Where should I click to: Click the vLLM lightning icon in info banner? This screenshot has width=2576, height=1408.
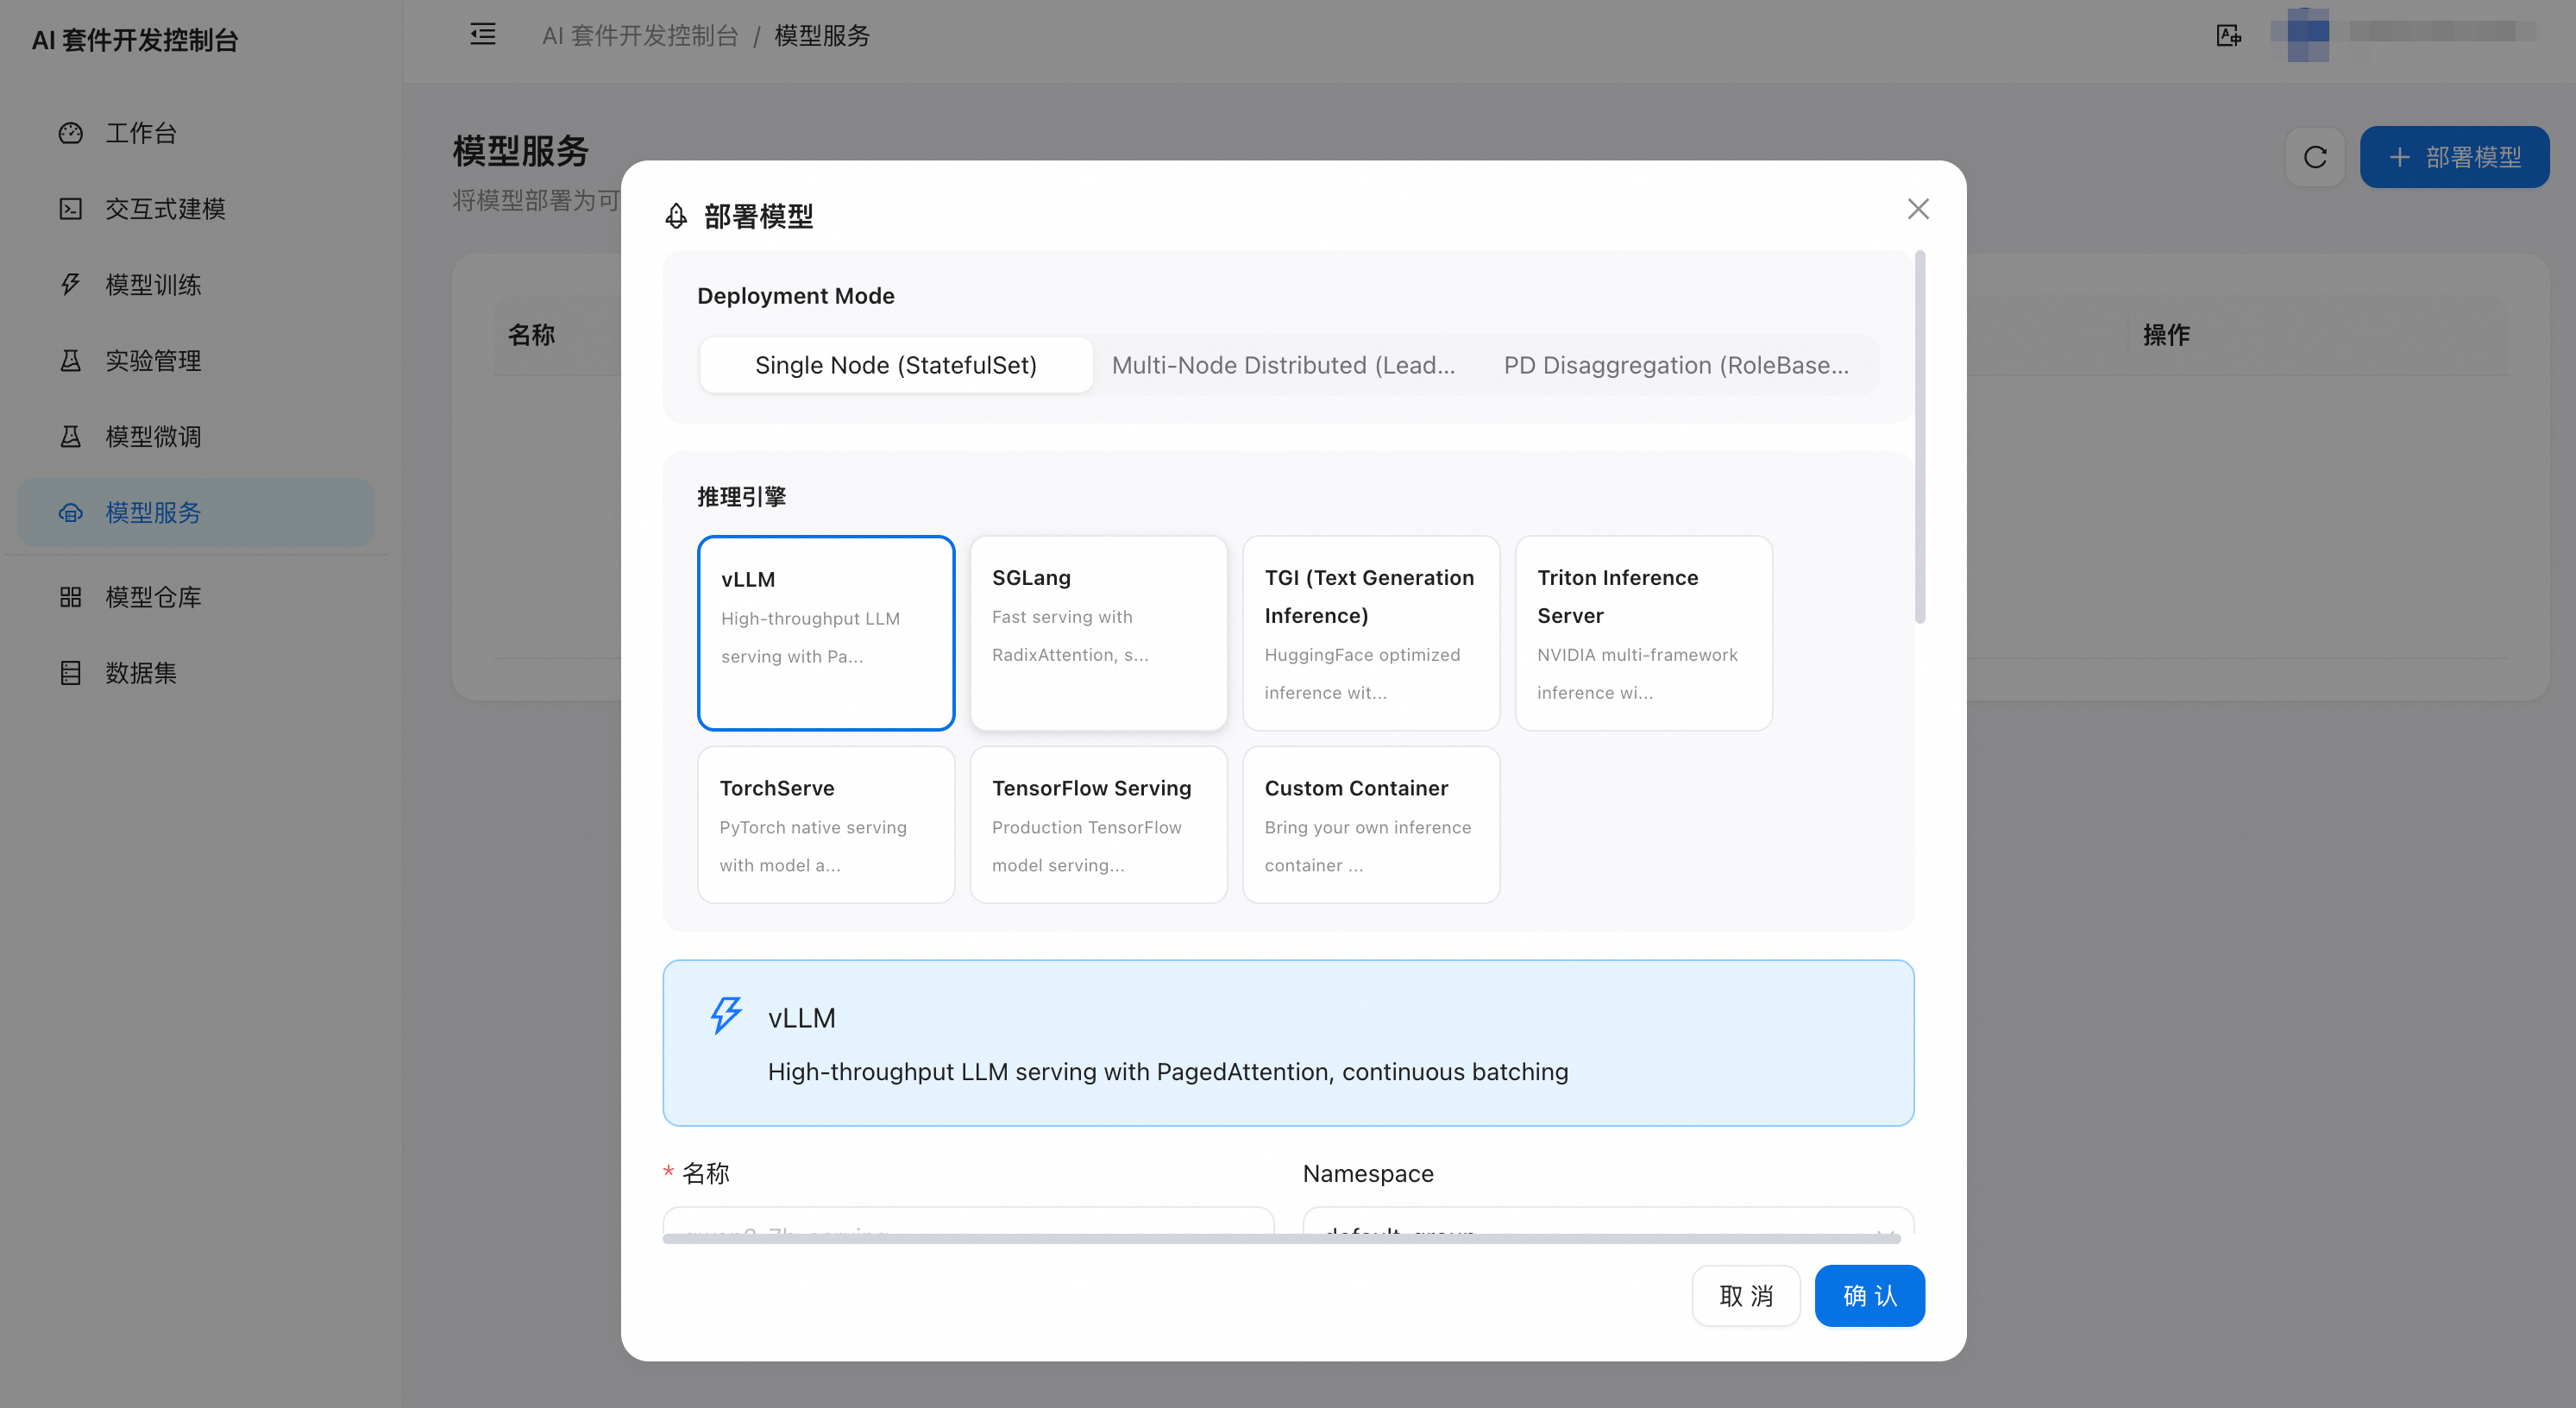[726, 1015]
